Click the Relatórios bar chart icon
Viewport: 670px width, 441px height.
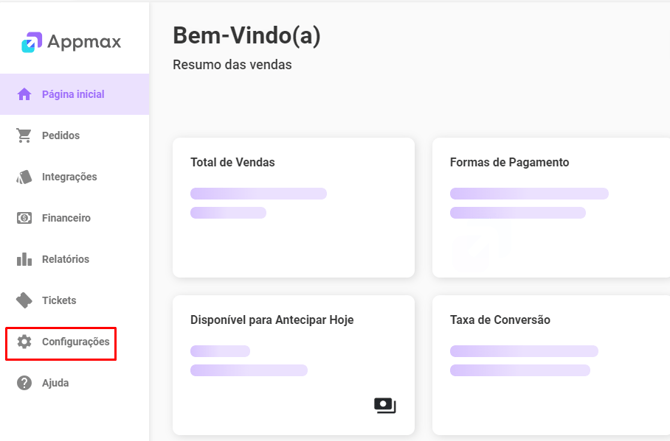[x=25, y=259]
